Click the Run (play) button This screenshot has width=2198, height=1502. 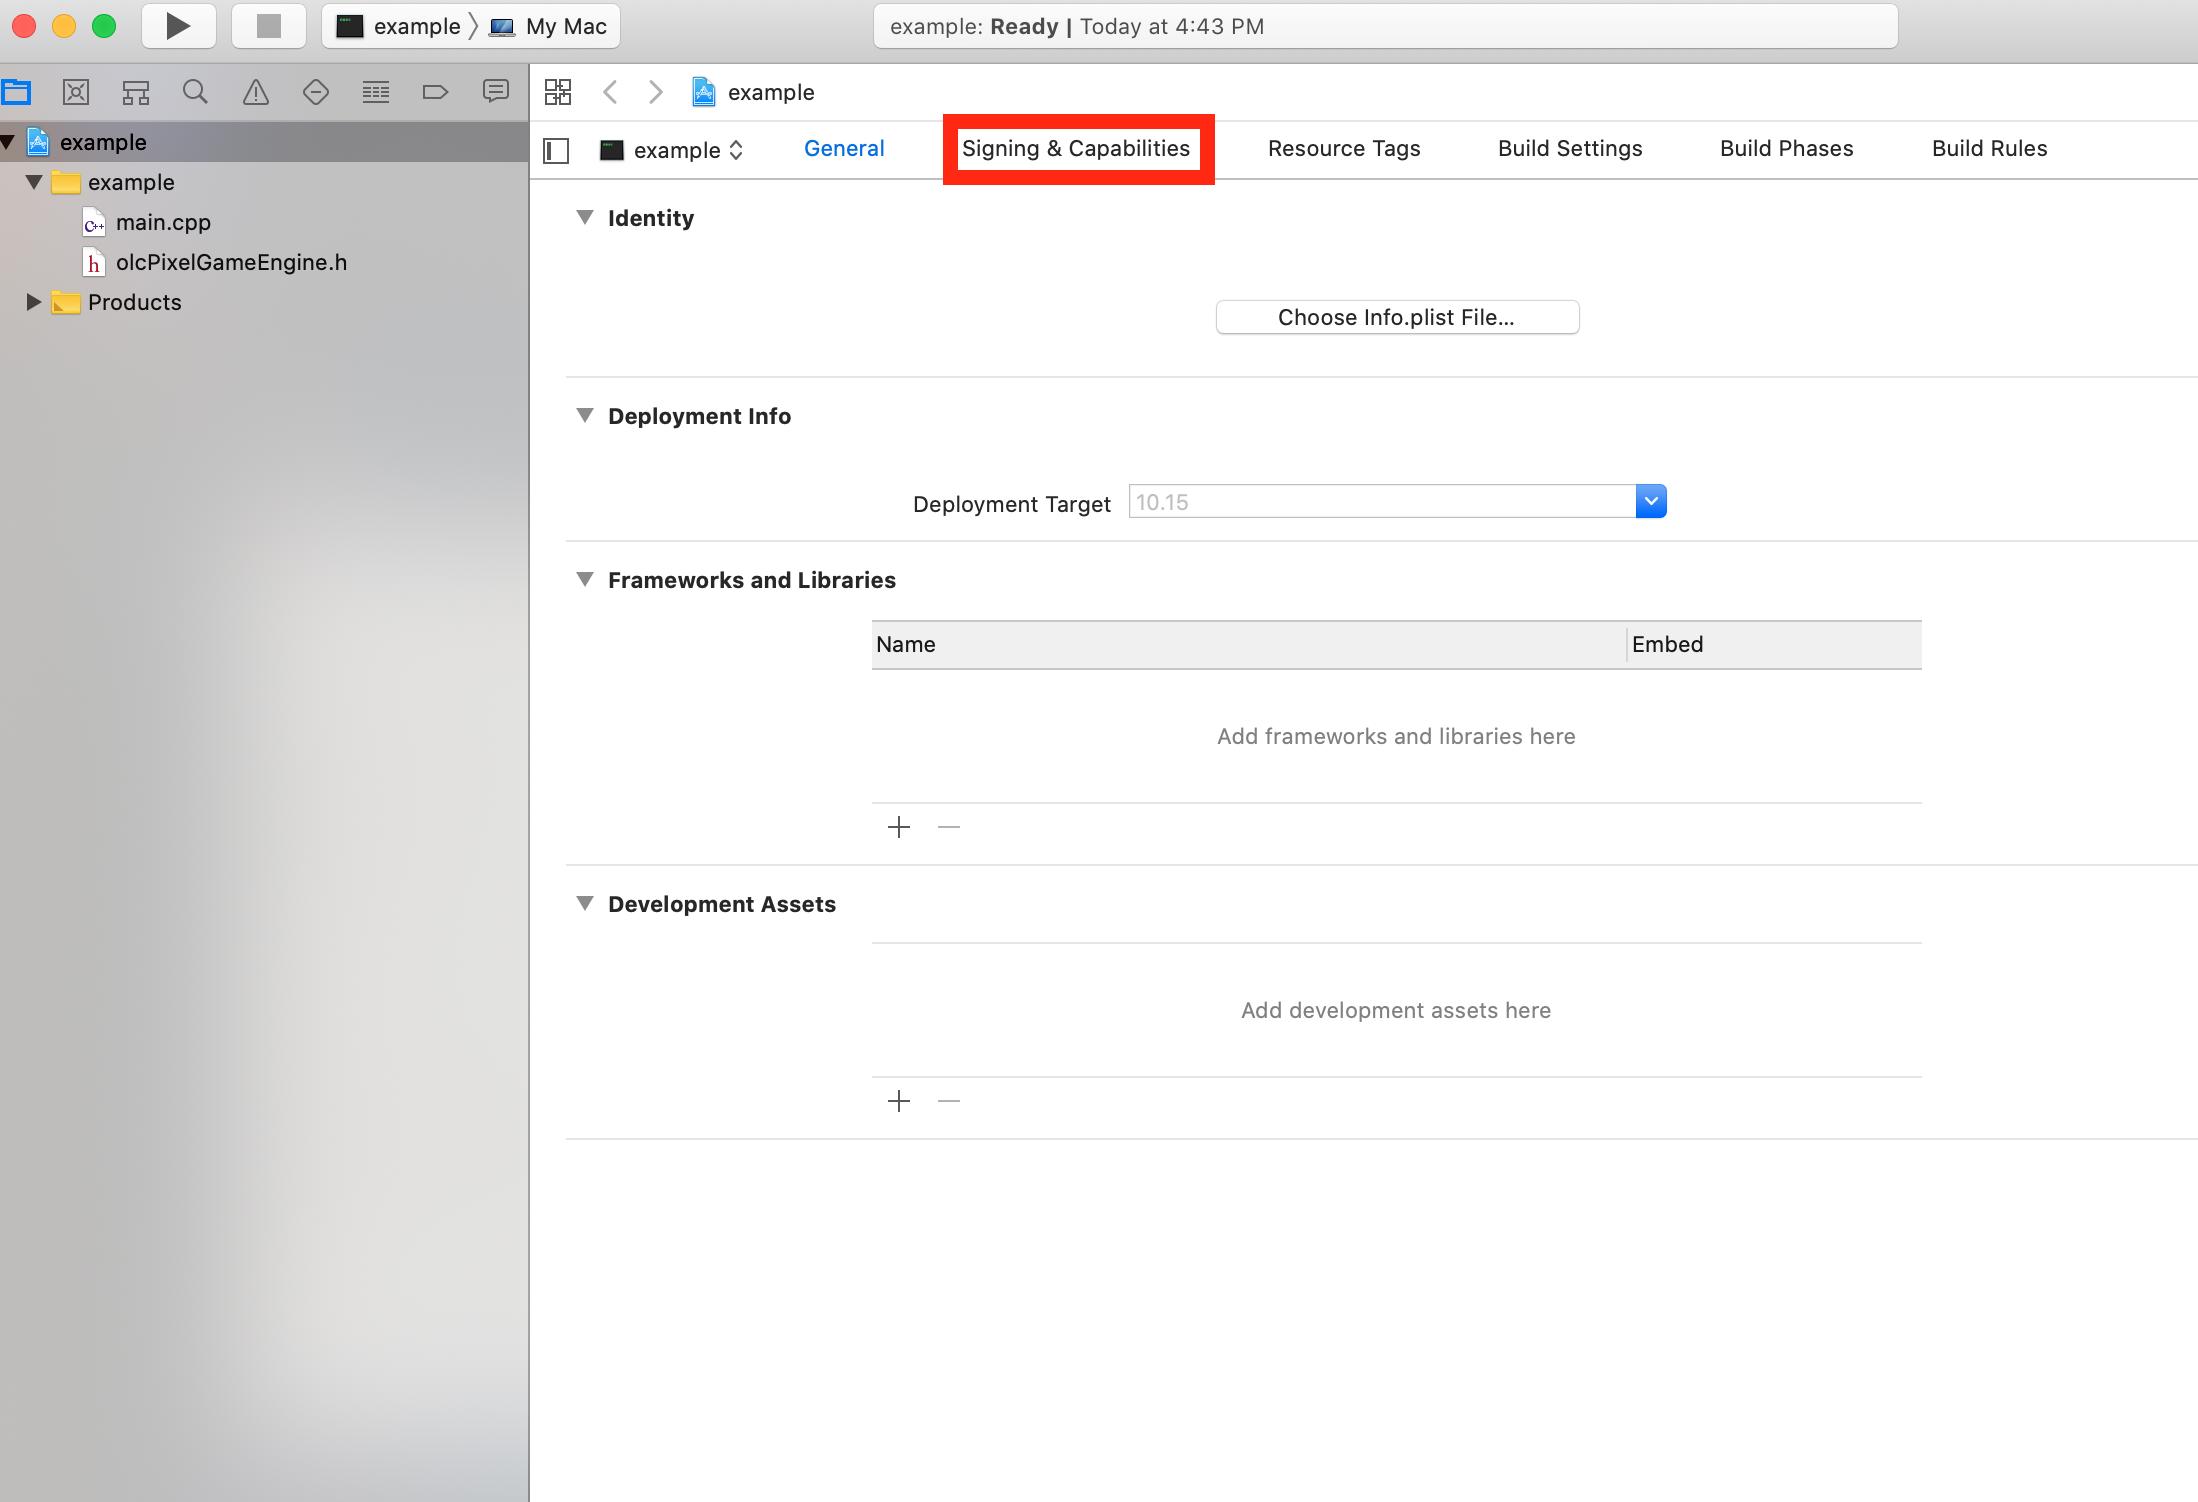click(178, 26)
